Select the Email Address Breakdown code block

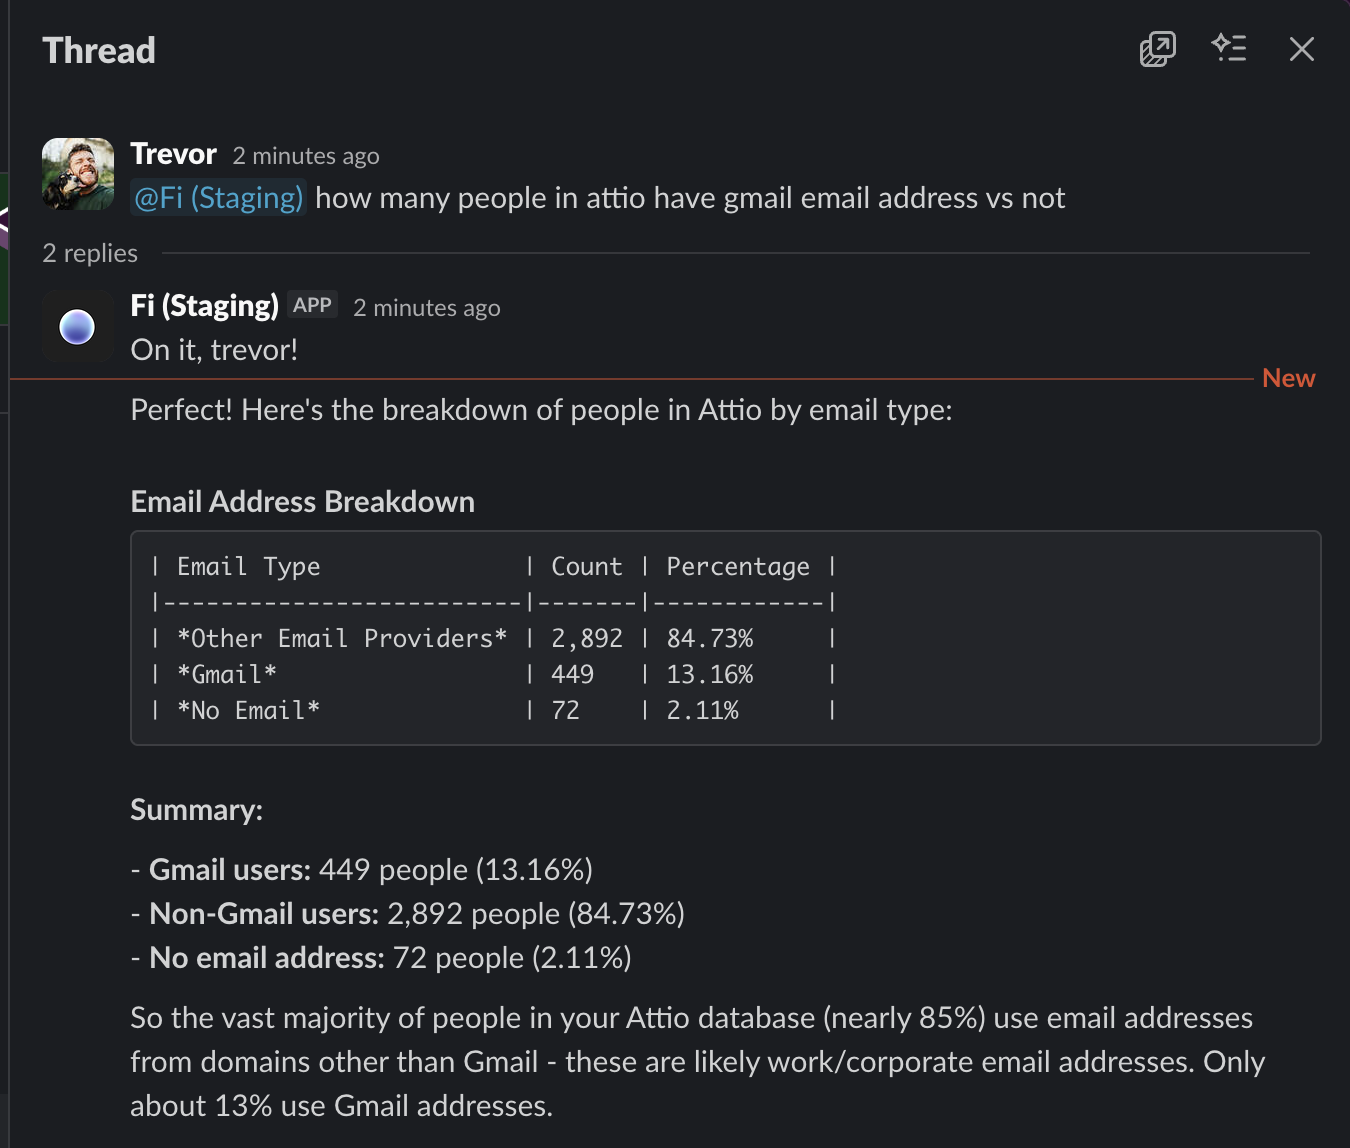point(725,637)
